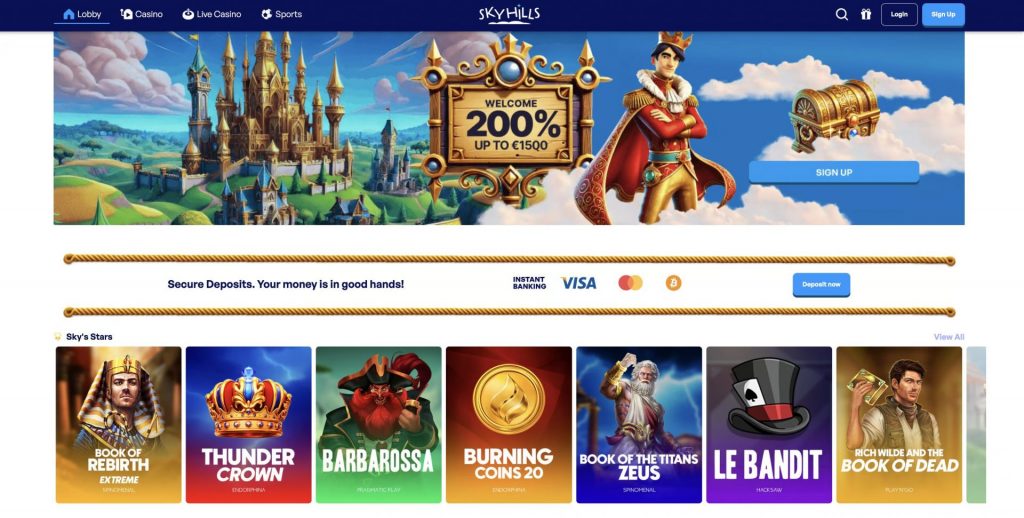Open the Burning Coins 20 game
Viewport: 1024px width, 518px height.
coord(509,425)
